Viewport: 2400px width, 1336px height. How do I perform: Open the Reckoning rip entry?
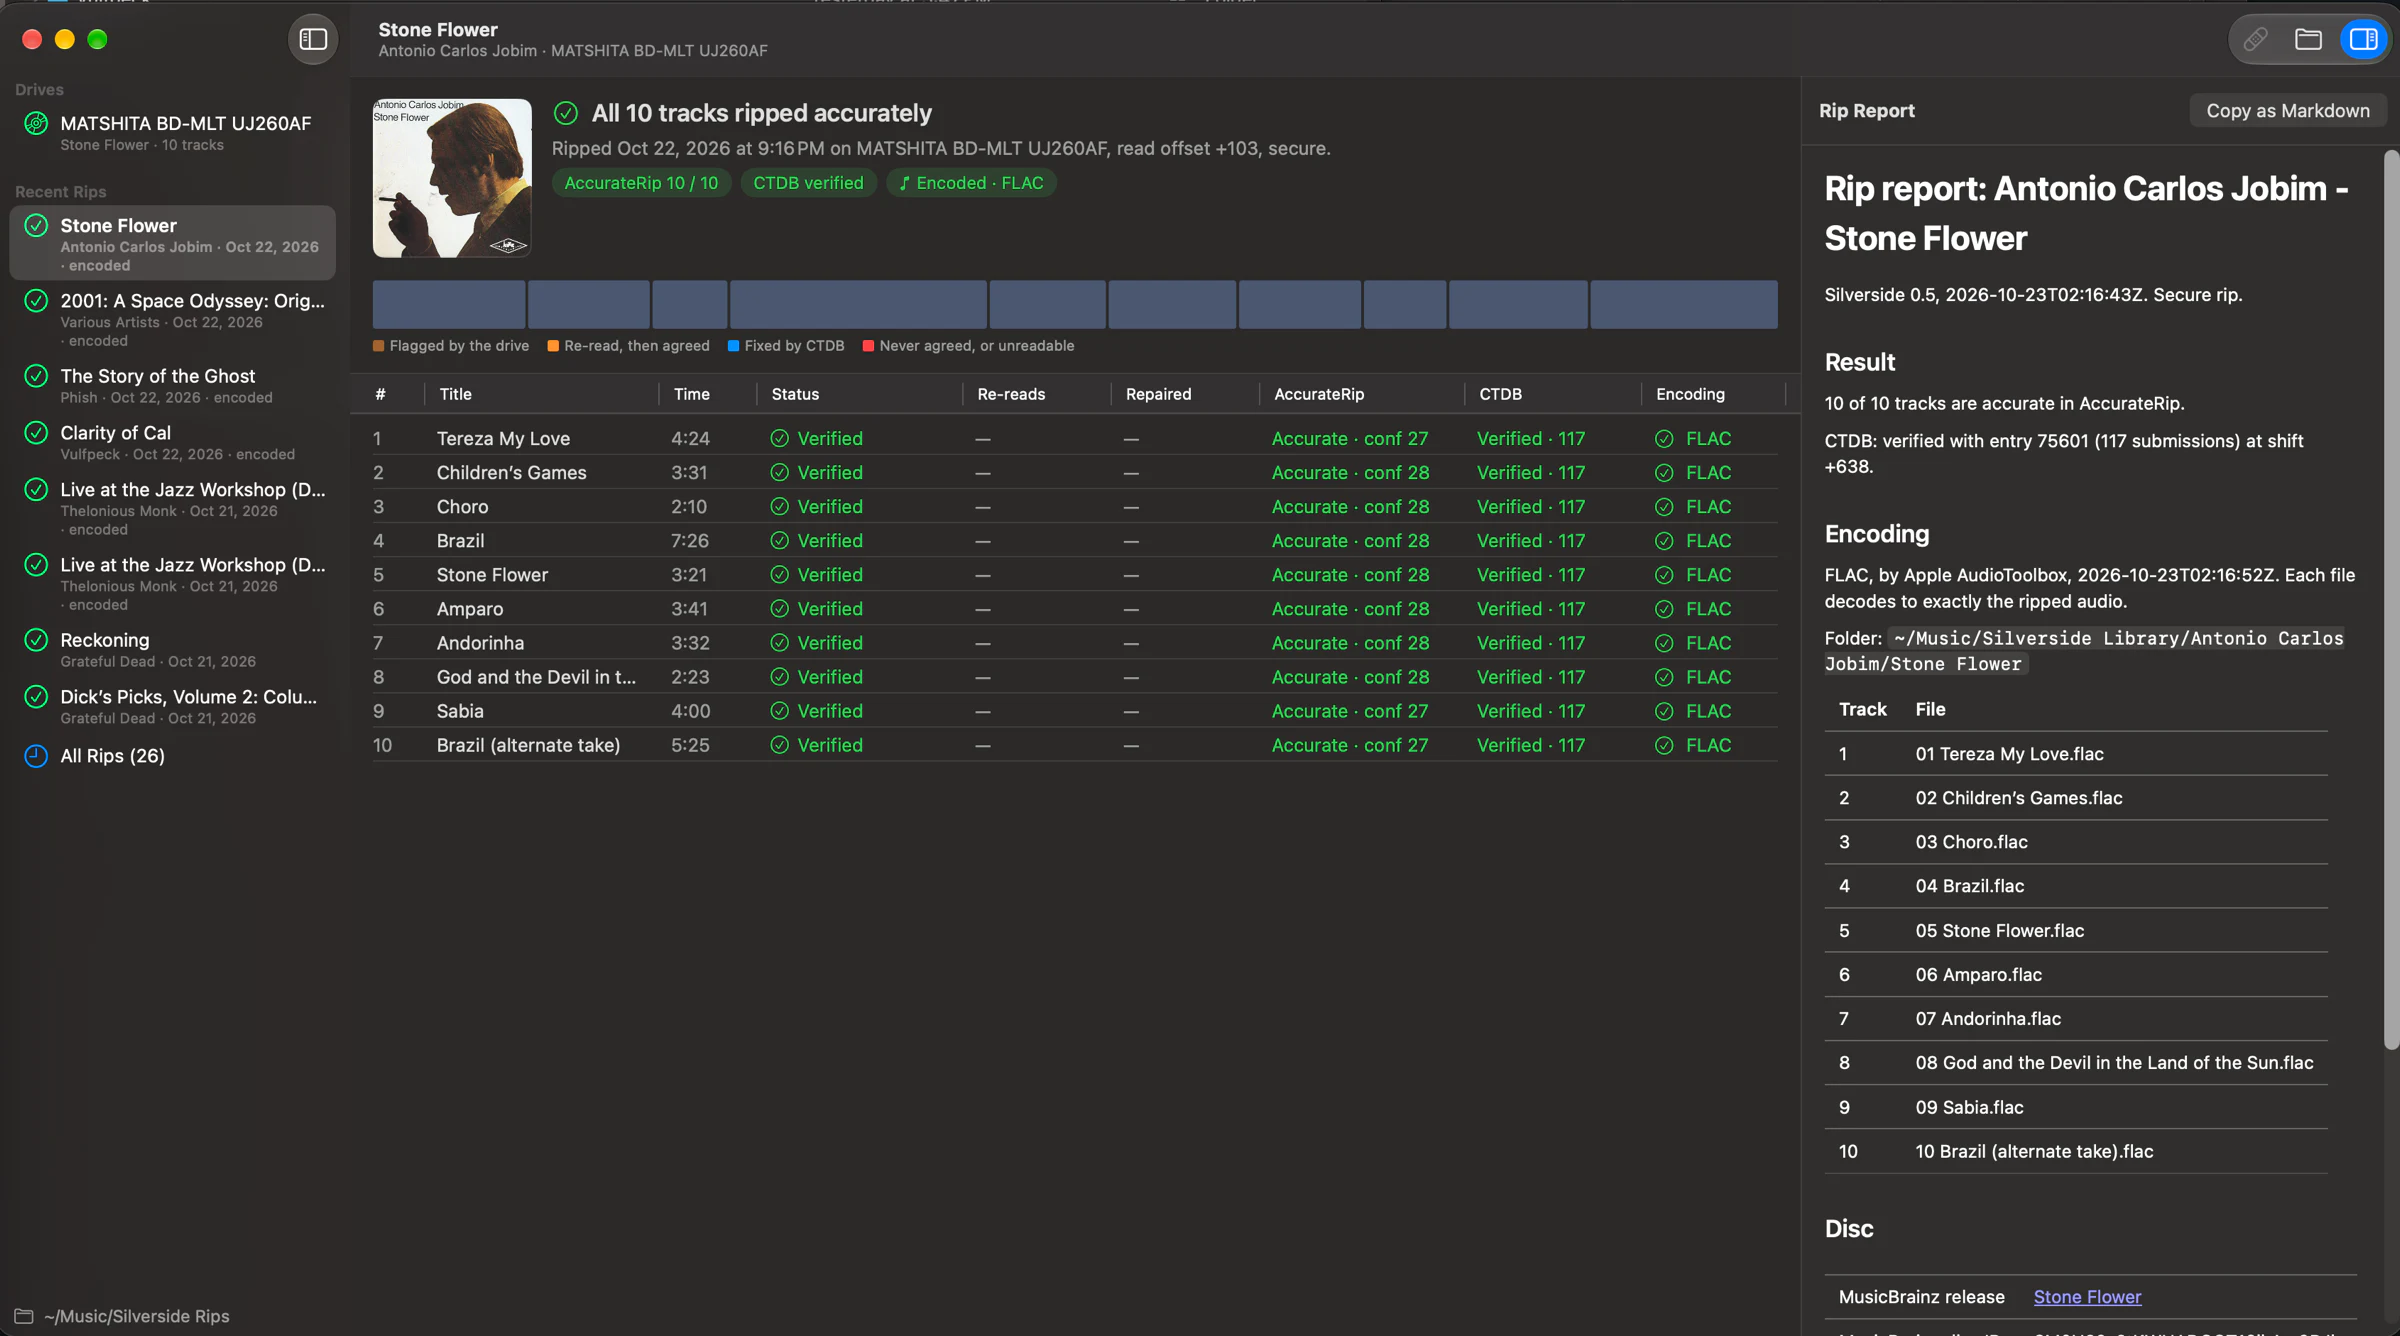(x=172, y=649)
